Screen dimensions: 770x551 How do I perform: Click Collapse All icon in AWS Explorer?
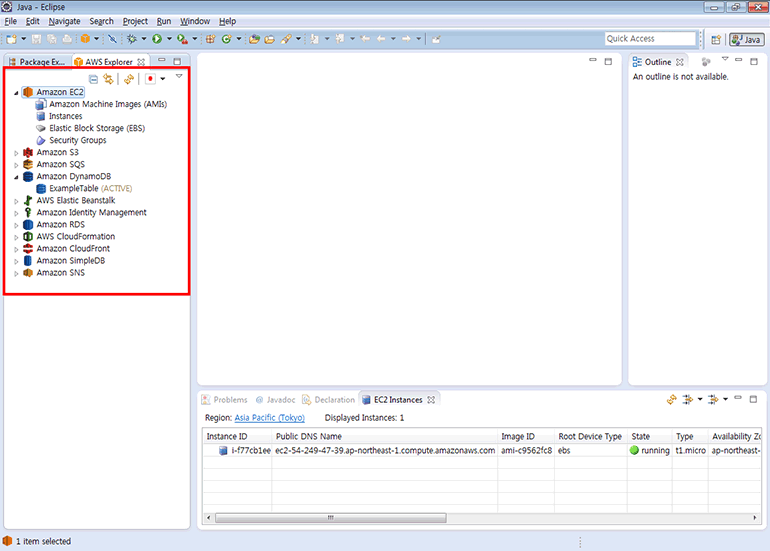click(x=94, y=78)
